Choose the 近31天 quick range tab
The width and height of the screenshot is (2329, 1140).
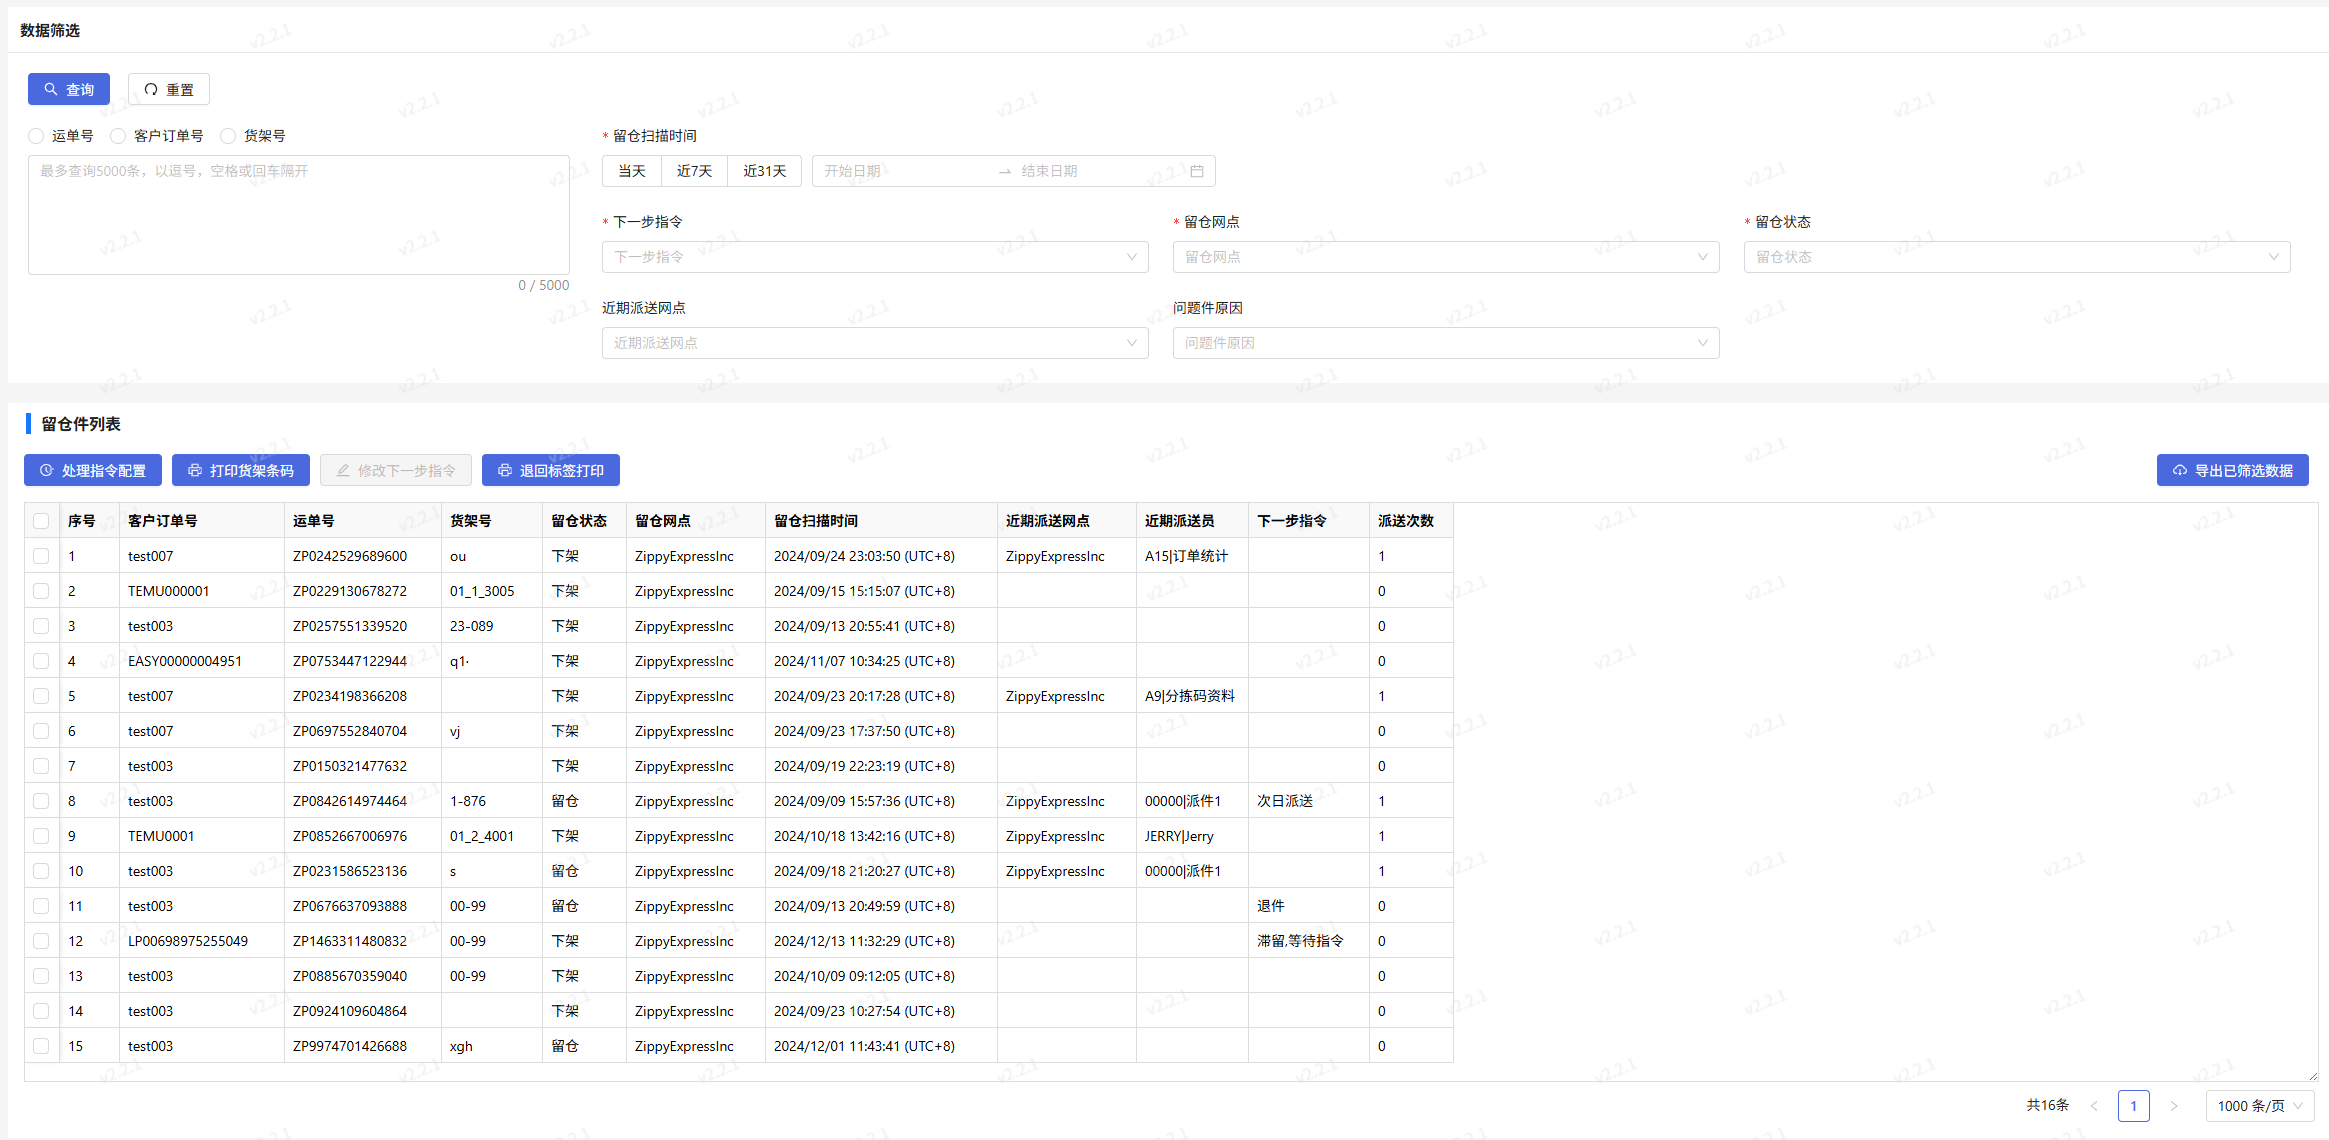[764, 171]
